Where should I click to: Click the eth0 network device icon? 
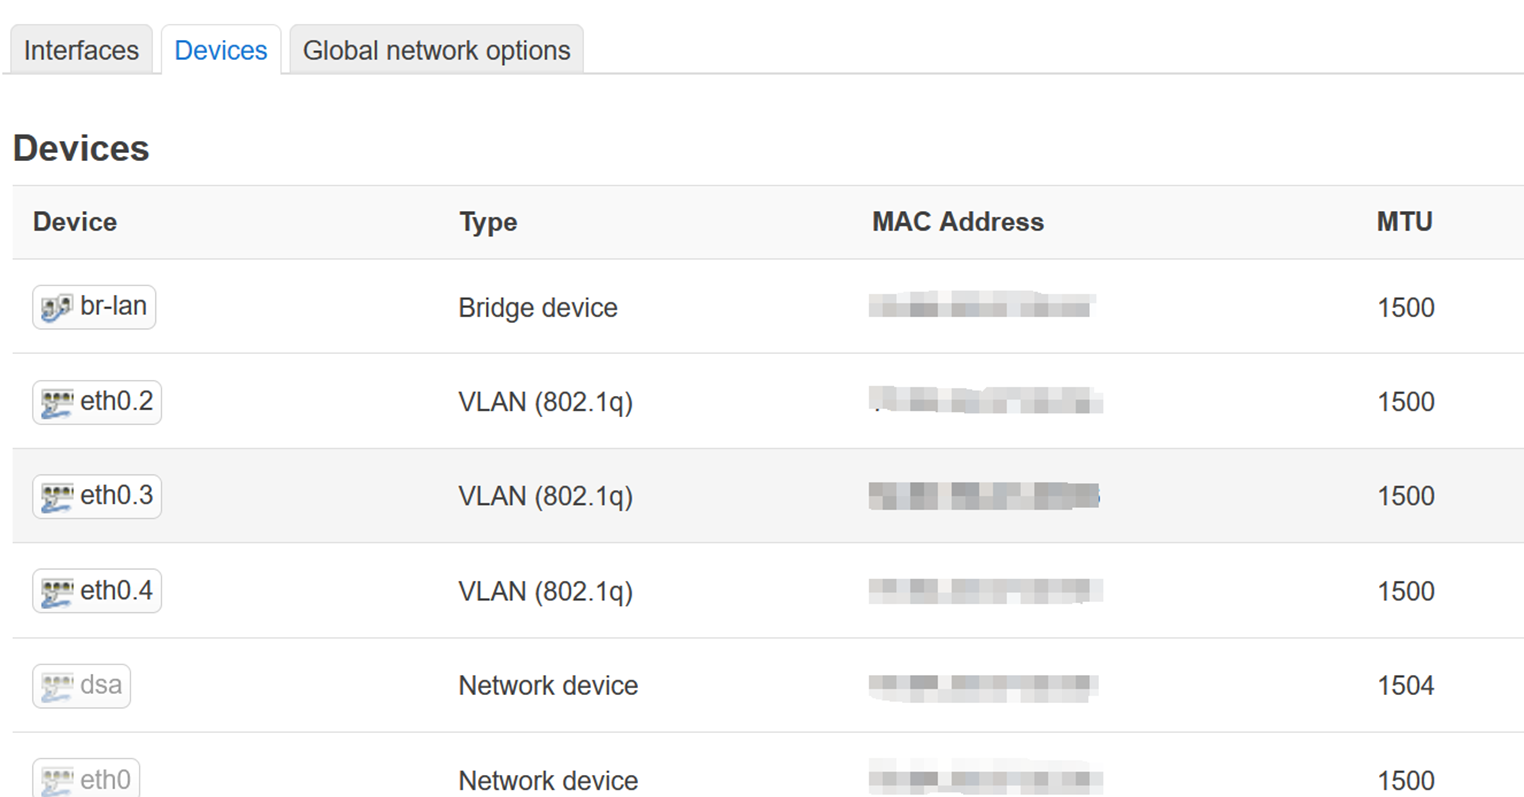tap(57, 780)
